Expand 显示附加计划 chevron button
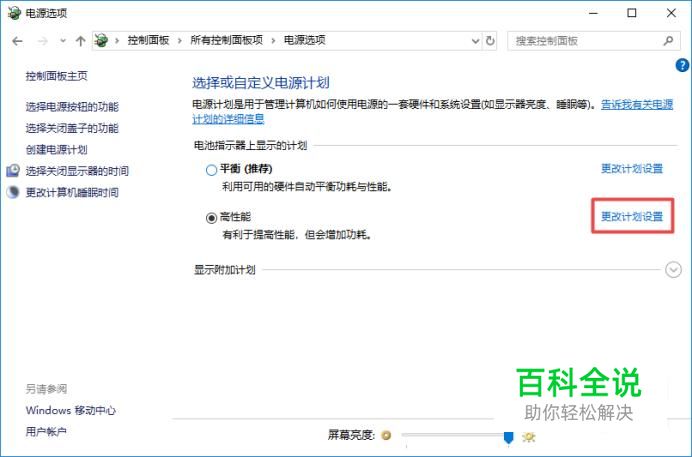Viewport: 692px width, 457px height. (x=673, y=270)
